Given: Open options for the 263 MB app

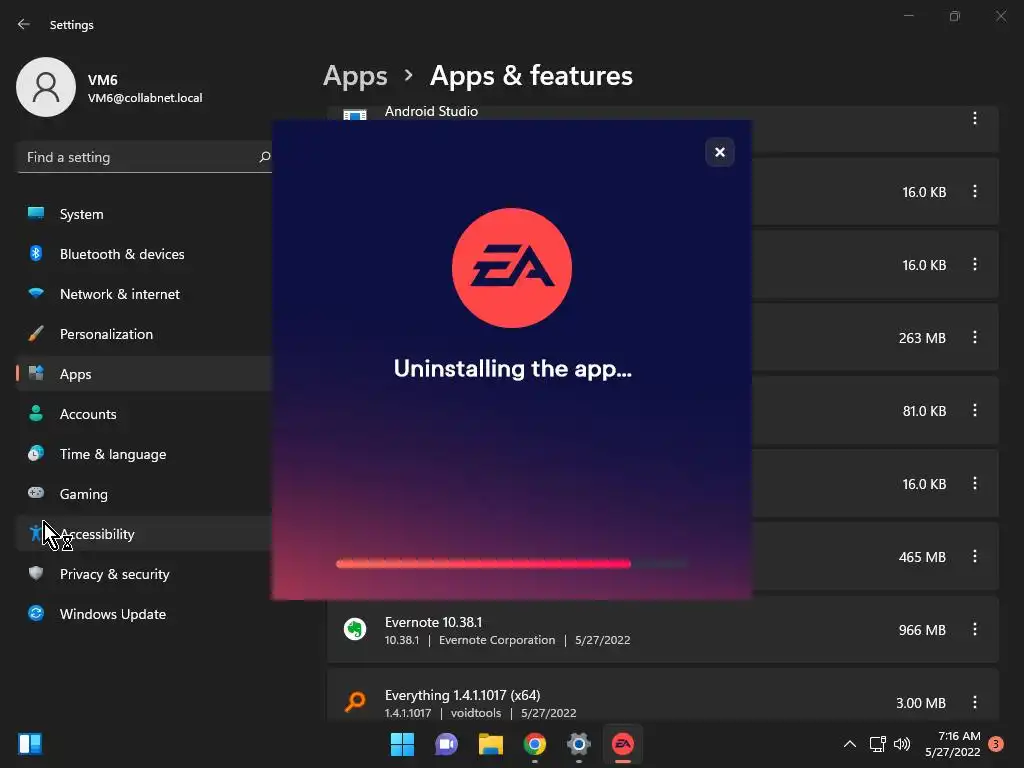Looking at the screenshot, I should point(974,337).
